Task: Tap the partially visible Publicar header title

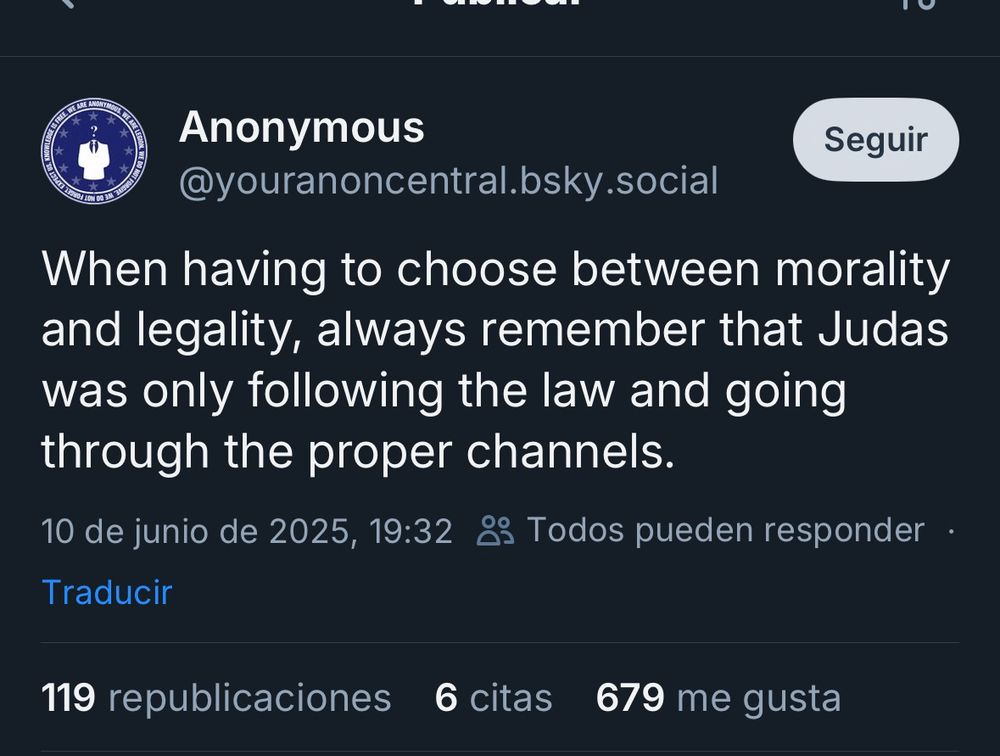Action: click(497, 3)
